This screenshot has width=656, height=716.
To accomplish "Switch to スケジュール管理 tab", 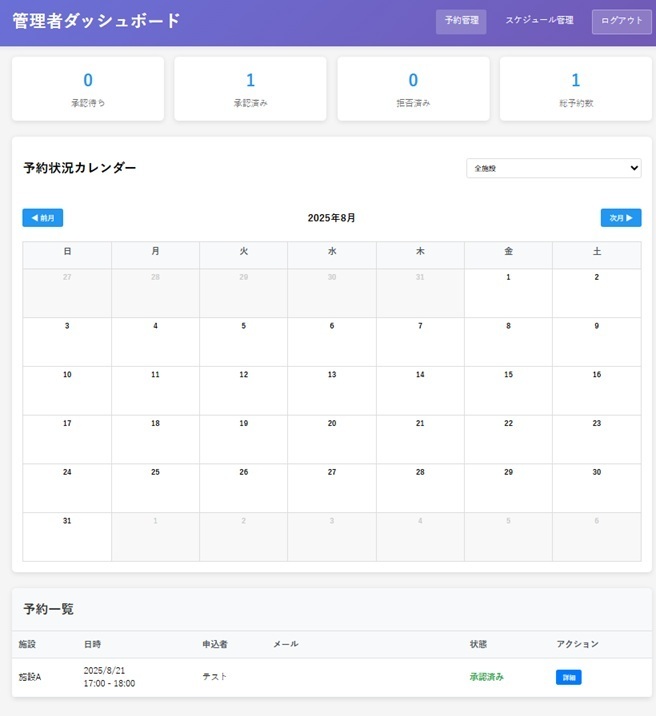I will click(539, 21).
